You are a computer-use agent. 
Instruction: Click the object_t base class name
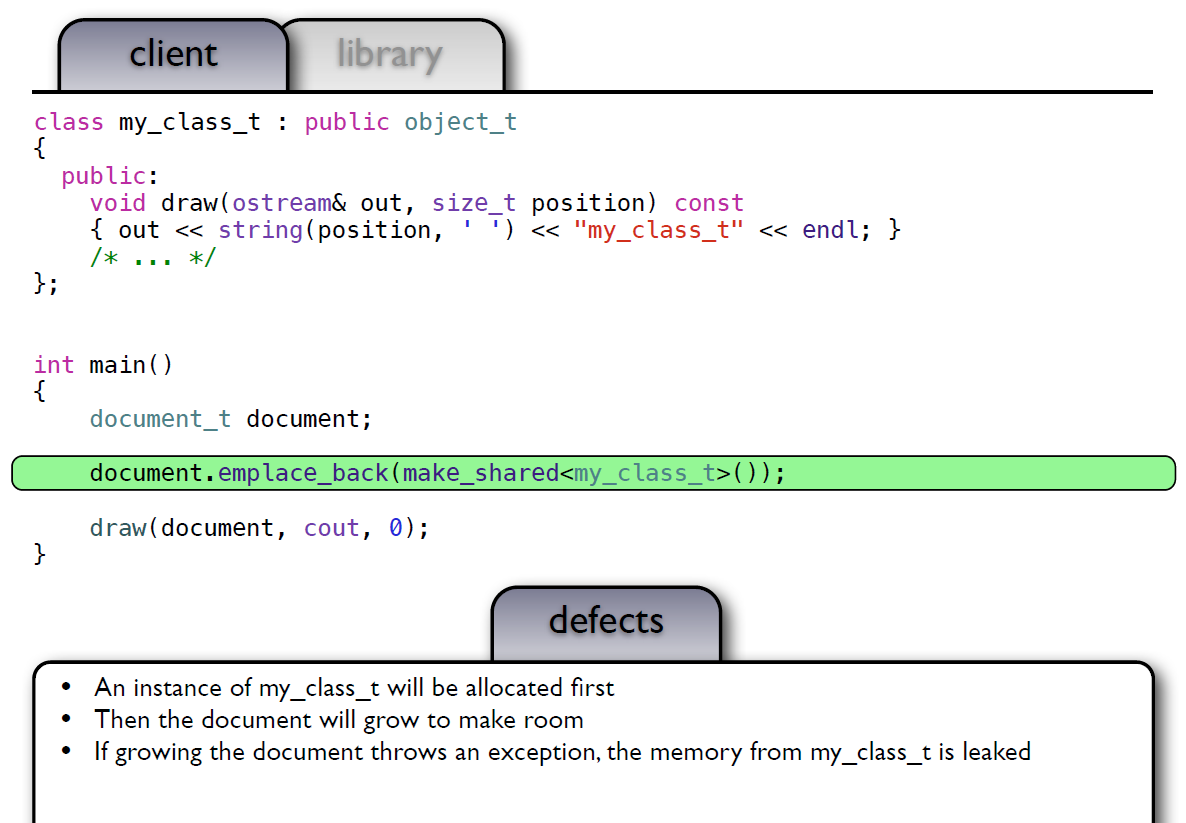pyautogui.click(x=460, y=122)
